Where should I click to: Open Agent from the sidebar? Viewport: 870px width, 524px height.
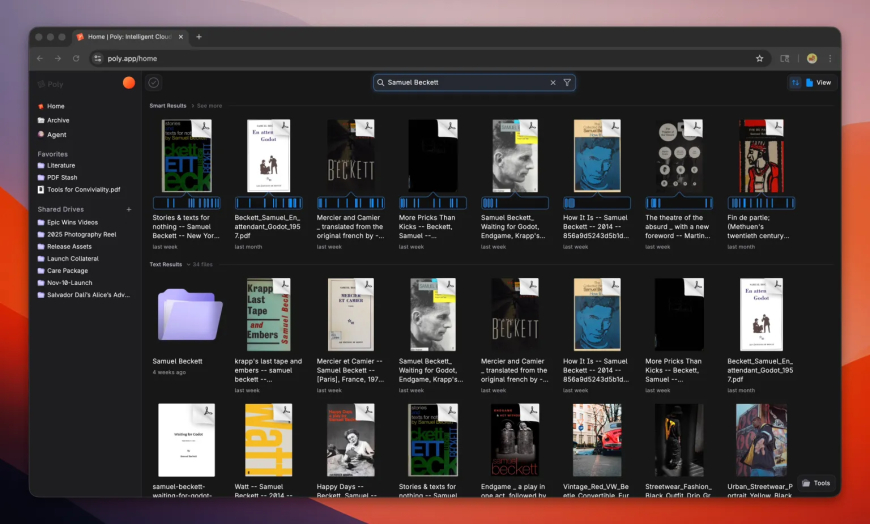tap(56, 134)
